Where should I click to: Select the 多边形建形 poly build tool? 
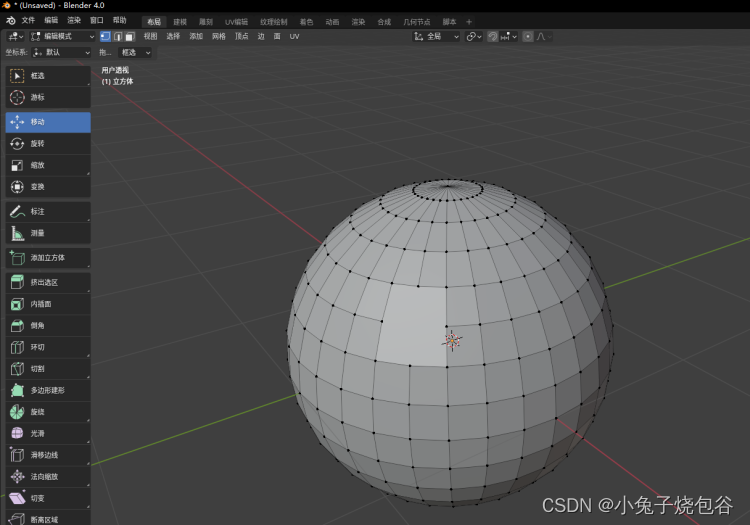pyautogui.click(x=48, y=391)
